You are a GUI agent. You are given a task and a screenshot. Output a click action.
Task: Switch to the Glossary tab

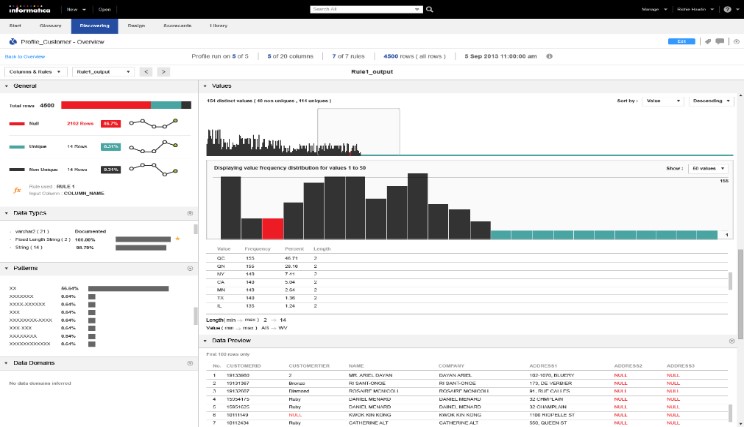pos(51,26)
